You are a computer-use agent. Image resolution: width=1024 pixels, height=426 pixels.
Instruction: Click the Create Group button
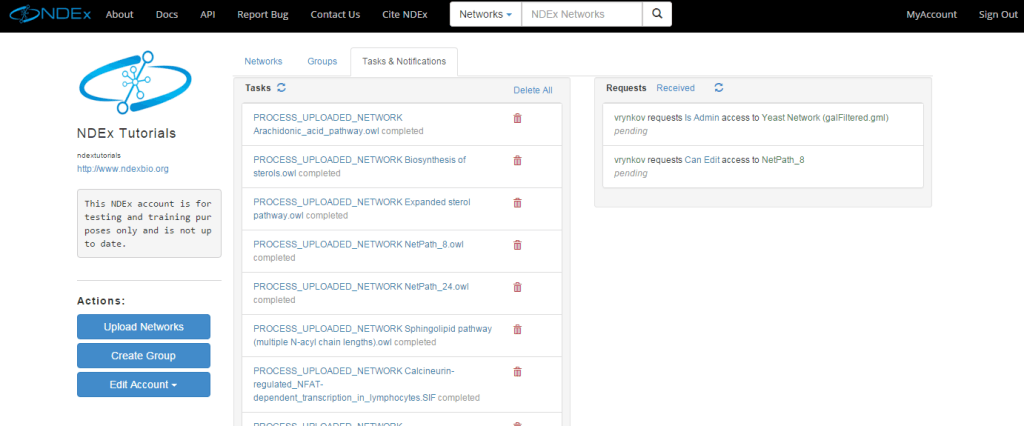point(144,356)
